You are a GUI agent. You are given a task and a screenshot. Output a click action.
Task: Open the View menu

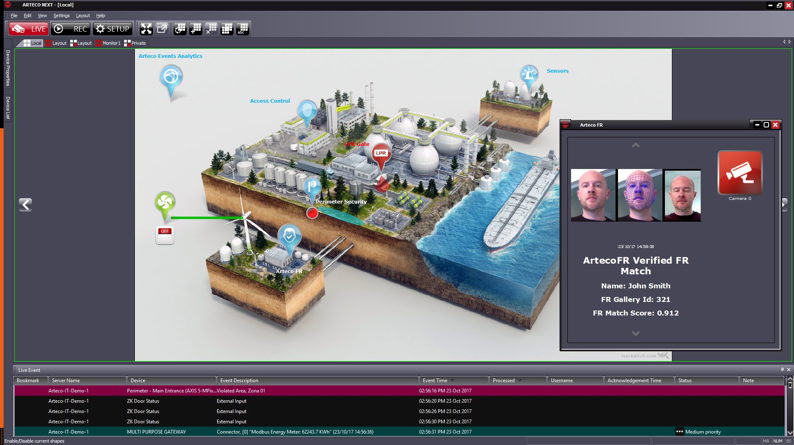point(42,16)
